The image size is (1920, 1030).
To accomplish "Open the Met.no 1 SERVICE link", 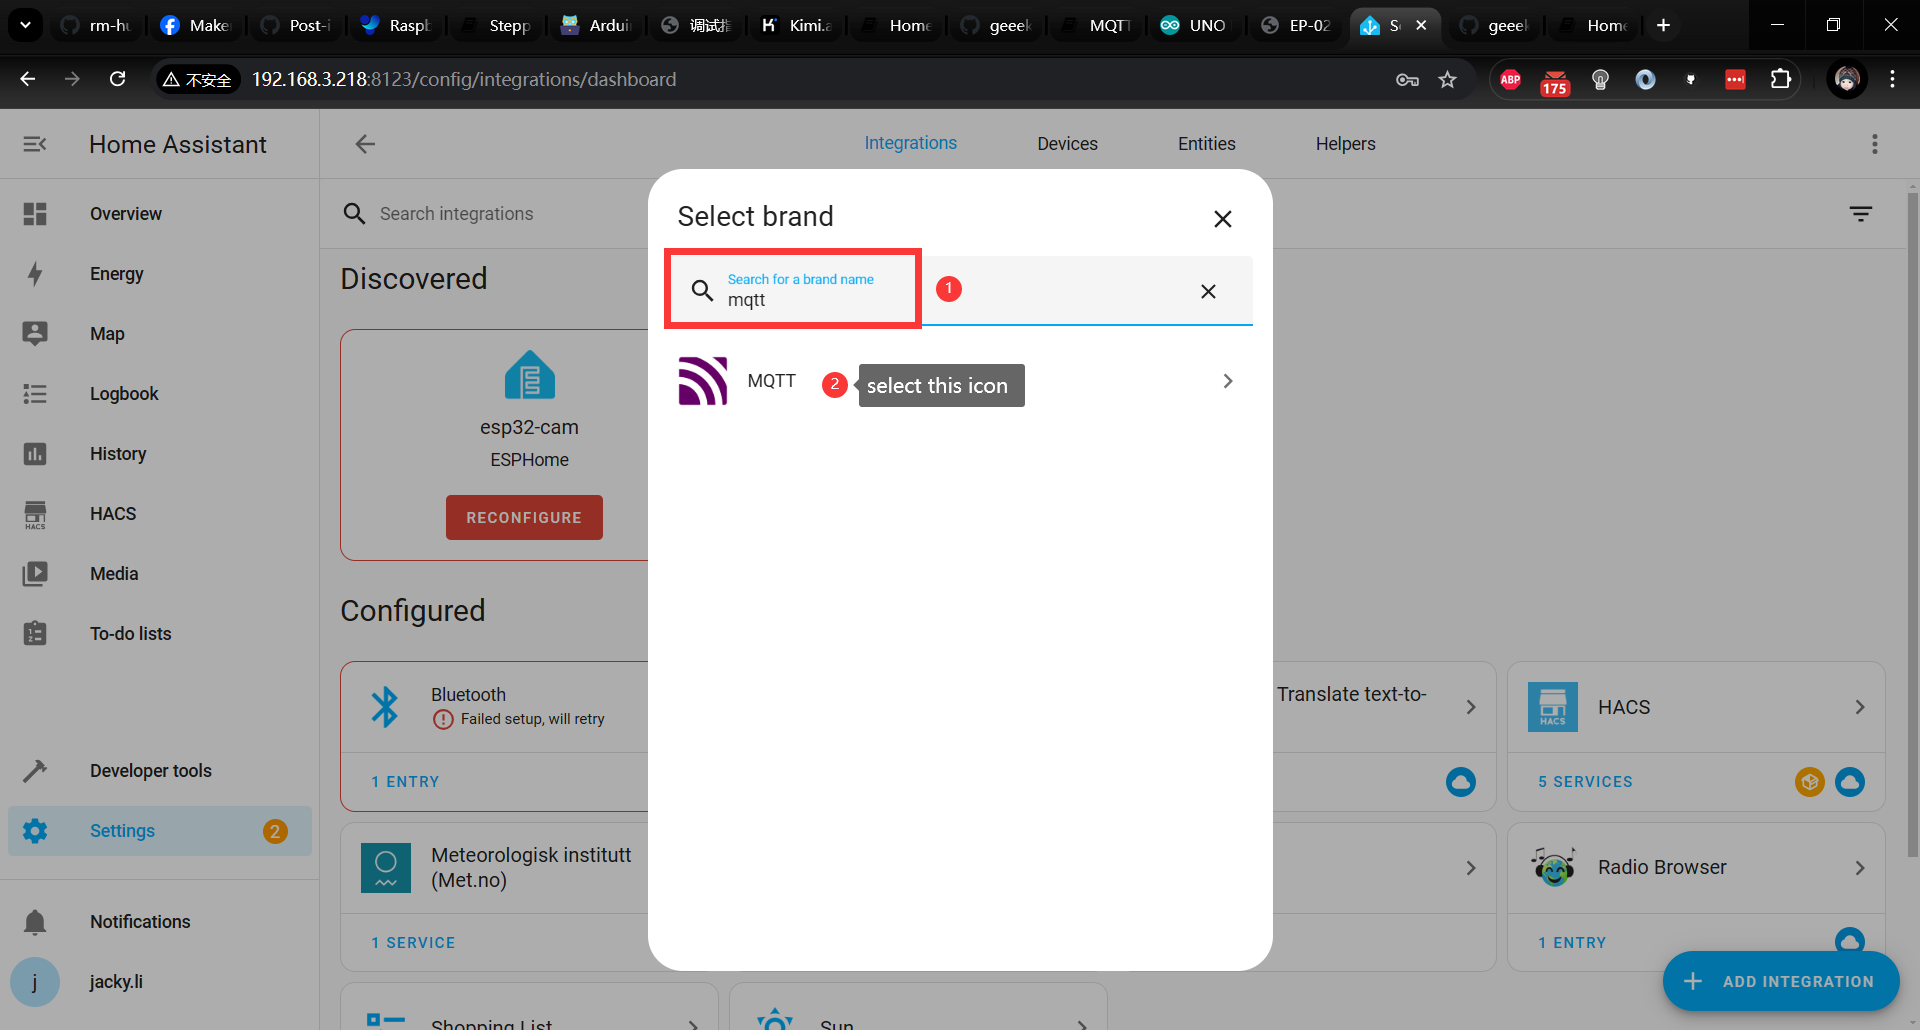I will [413, 943].
